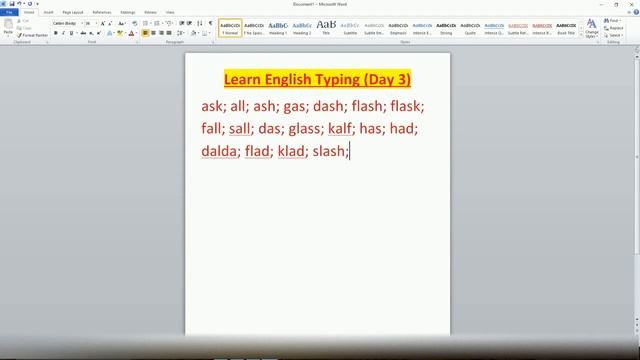Click the Numbering list icon
The height and width of the screenshot is (360, 640).
(x=157, y=23)
